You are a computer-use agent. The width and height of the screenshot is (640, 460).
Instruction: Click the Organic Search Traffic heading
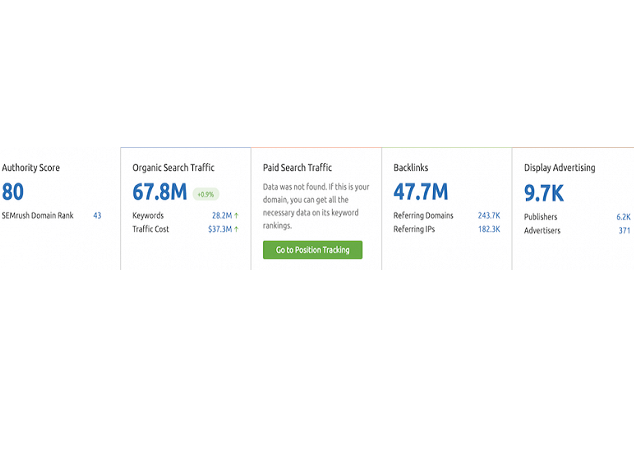coord(173,168)
